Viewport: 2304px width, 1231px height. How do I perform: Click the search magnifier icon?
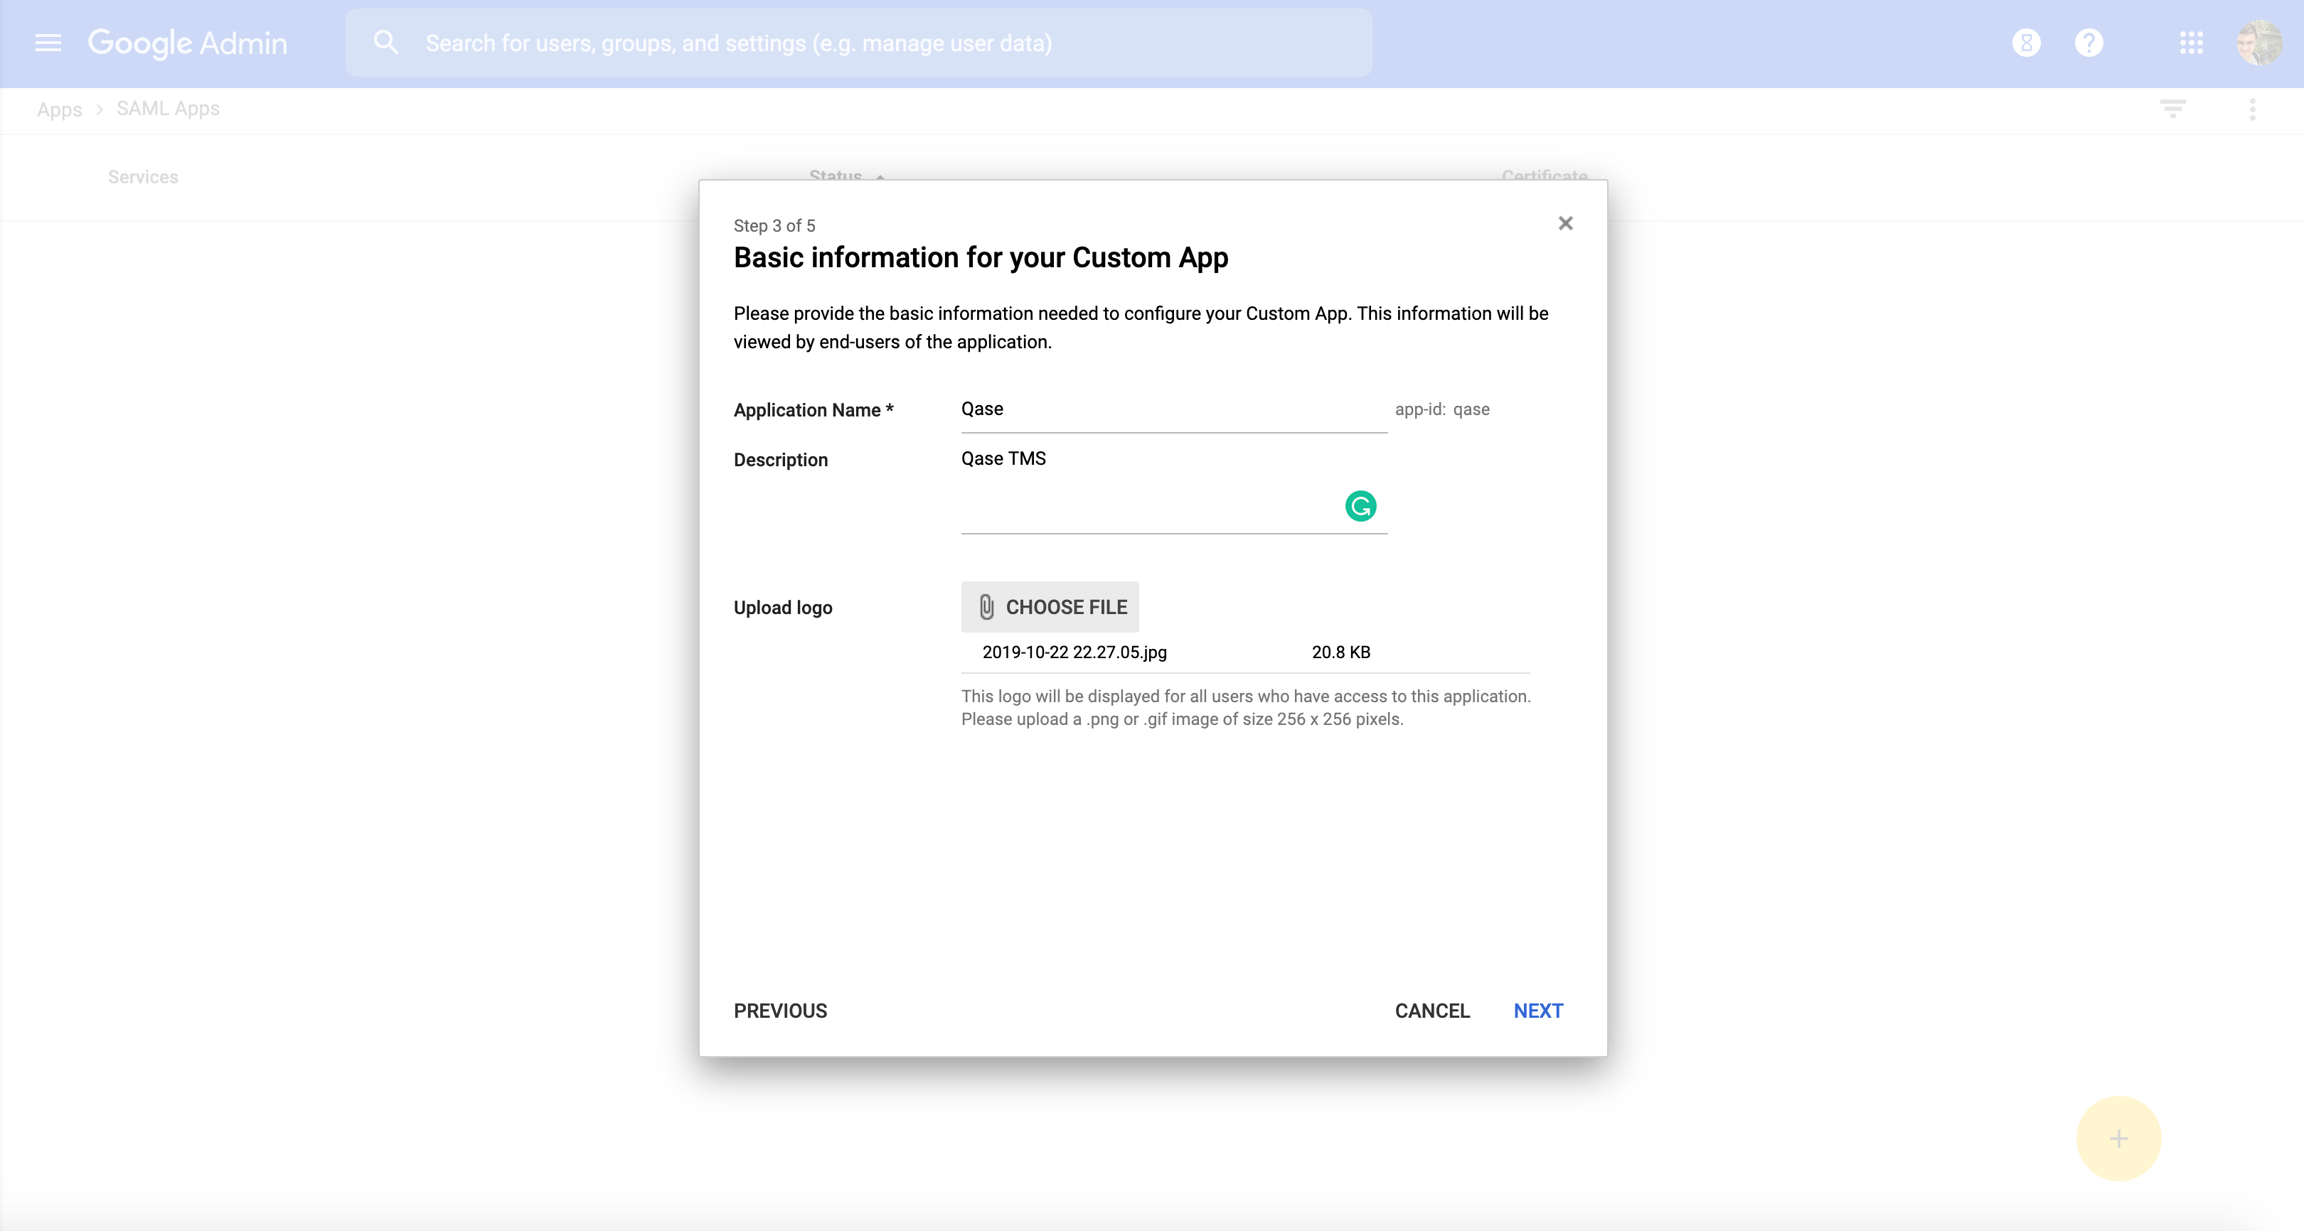386,43
